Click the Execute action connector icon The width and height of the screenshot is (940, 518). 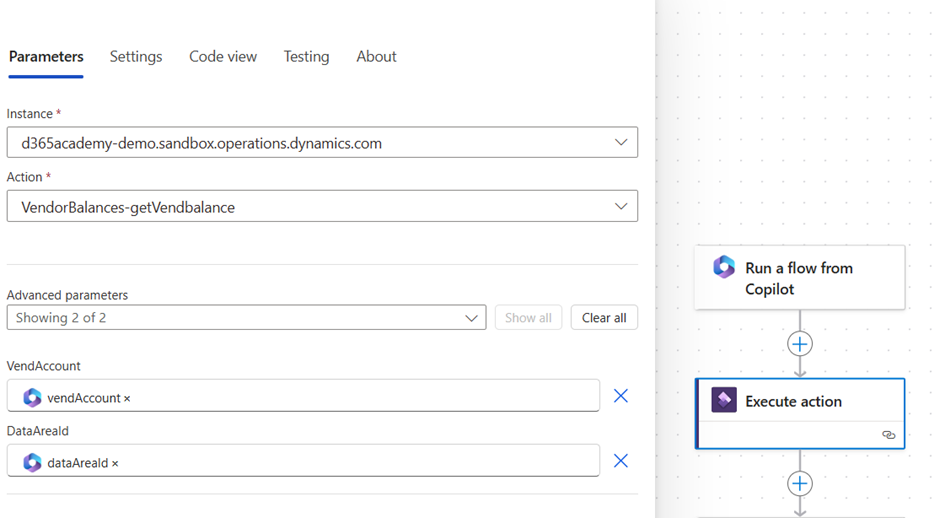724,401
